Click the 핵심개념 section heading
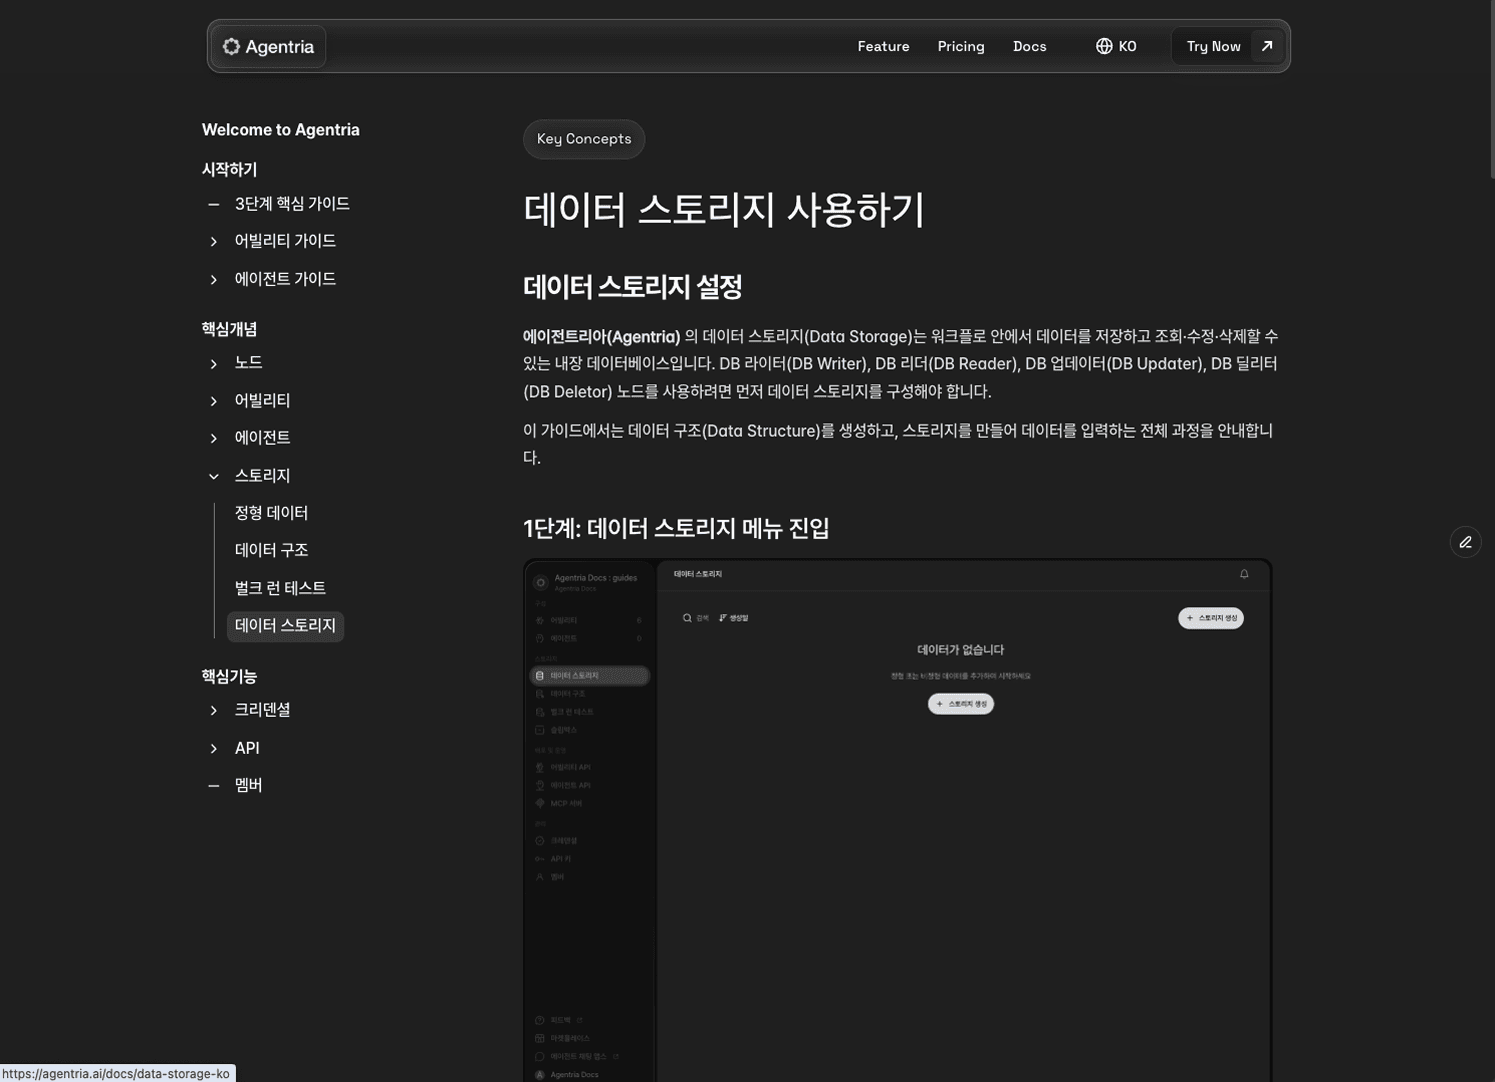The width and height of the screenshot is (1495, 1082). point(229,329)
